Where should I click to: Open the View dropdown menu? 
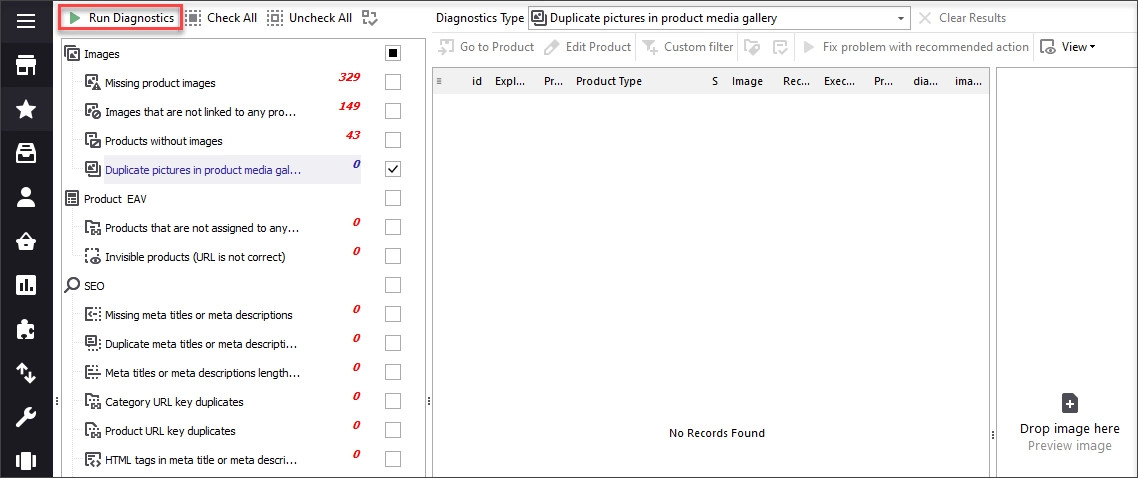pyautogui.click(x=1068, y=47)
